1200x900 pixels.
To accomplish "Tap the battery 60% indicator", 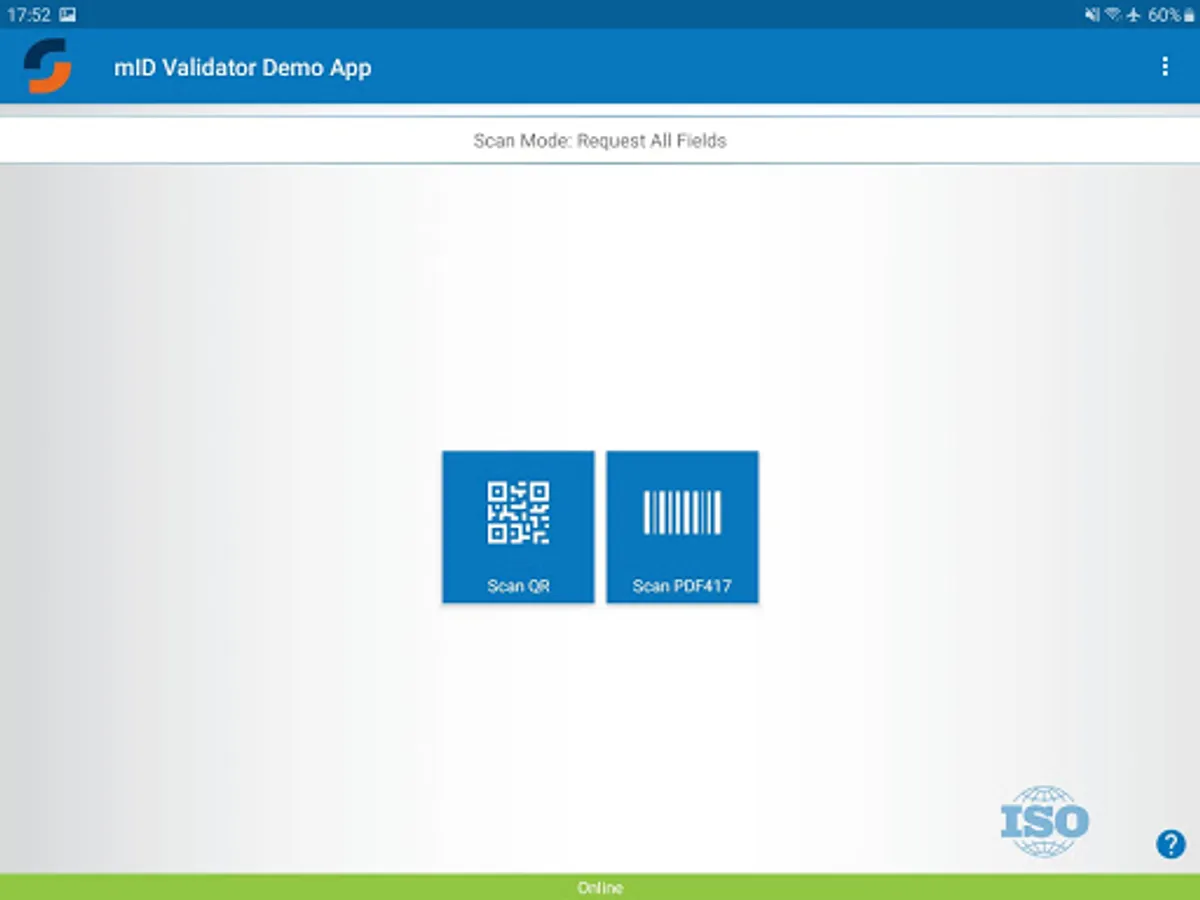I will coord(1170,15).
